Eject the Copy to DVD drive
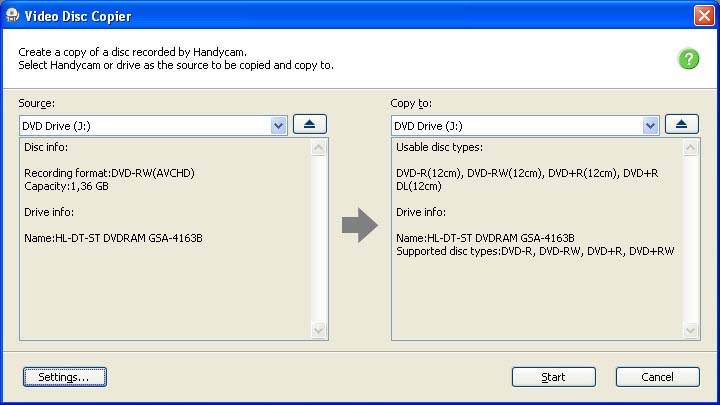 pyautogui.click(x=681, y=125)
